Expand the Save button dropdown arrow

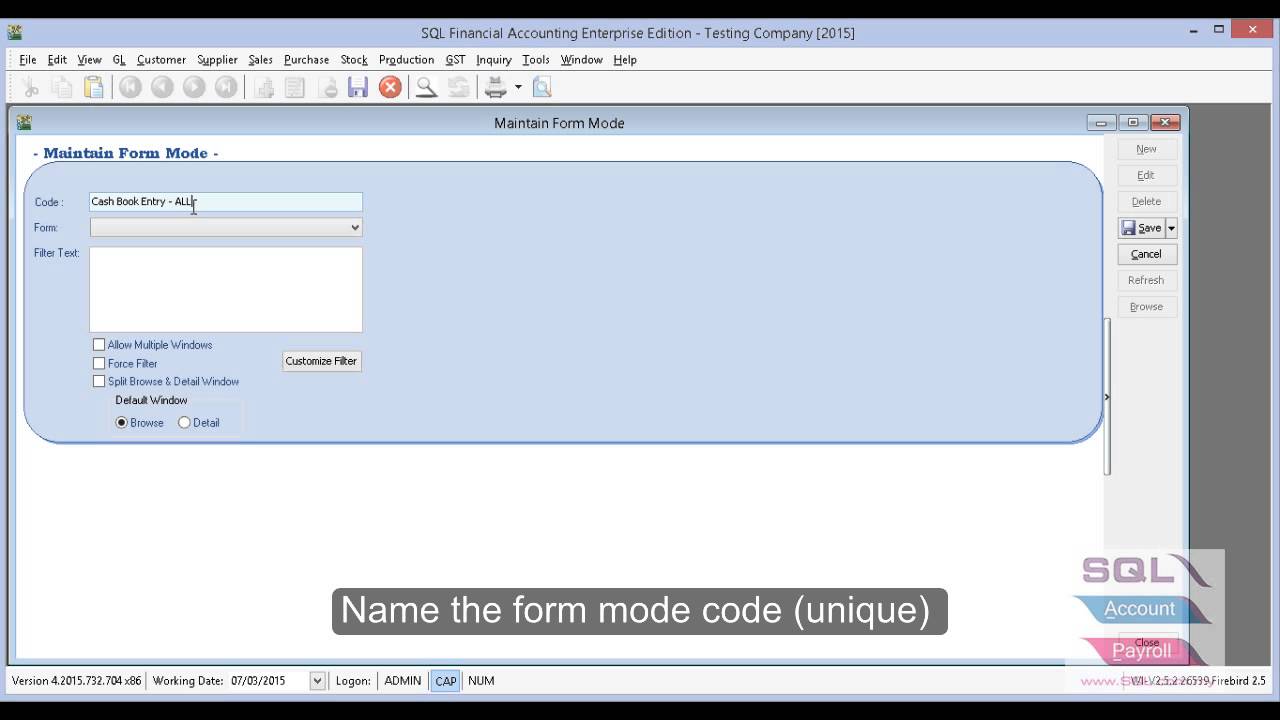(1171, 228)
